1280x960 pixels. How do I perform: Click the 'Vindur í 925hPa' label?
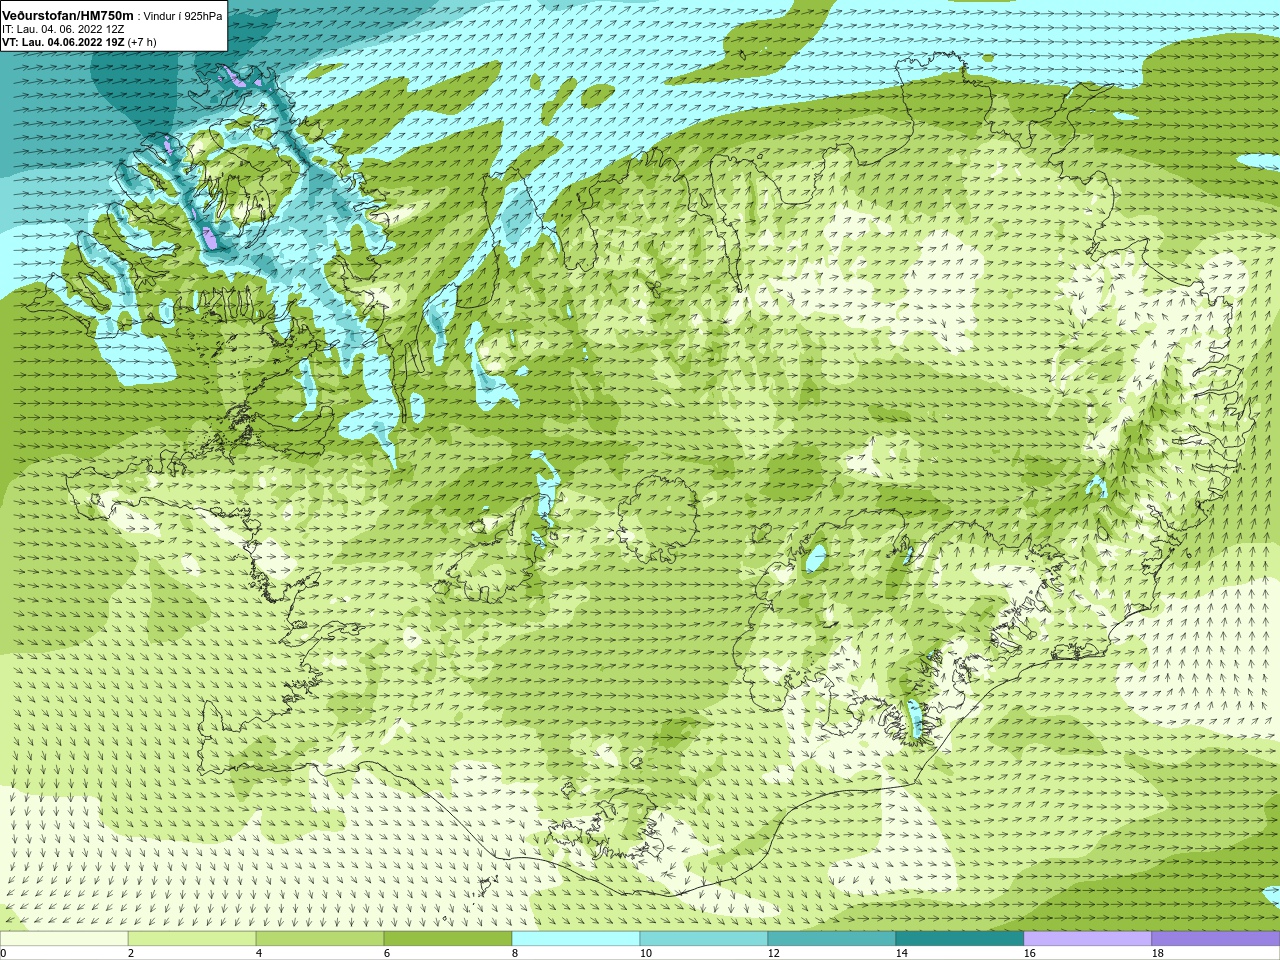183,16
